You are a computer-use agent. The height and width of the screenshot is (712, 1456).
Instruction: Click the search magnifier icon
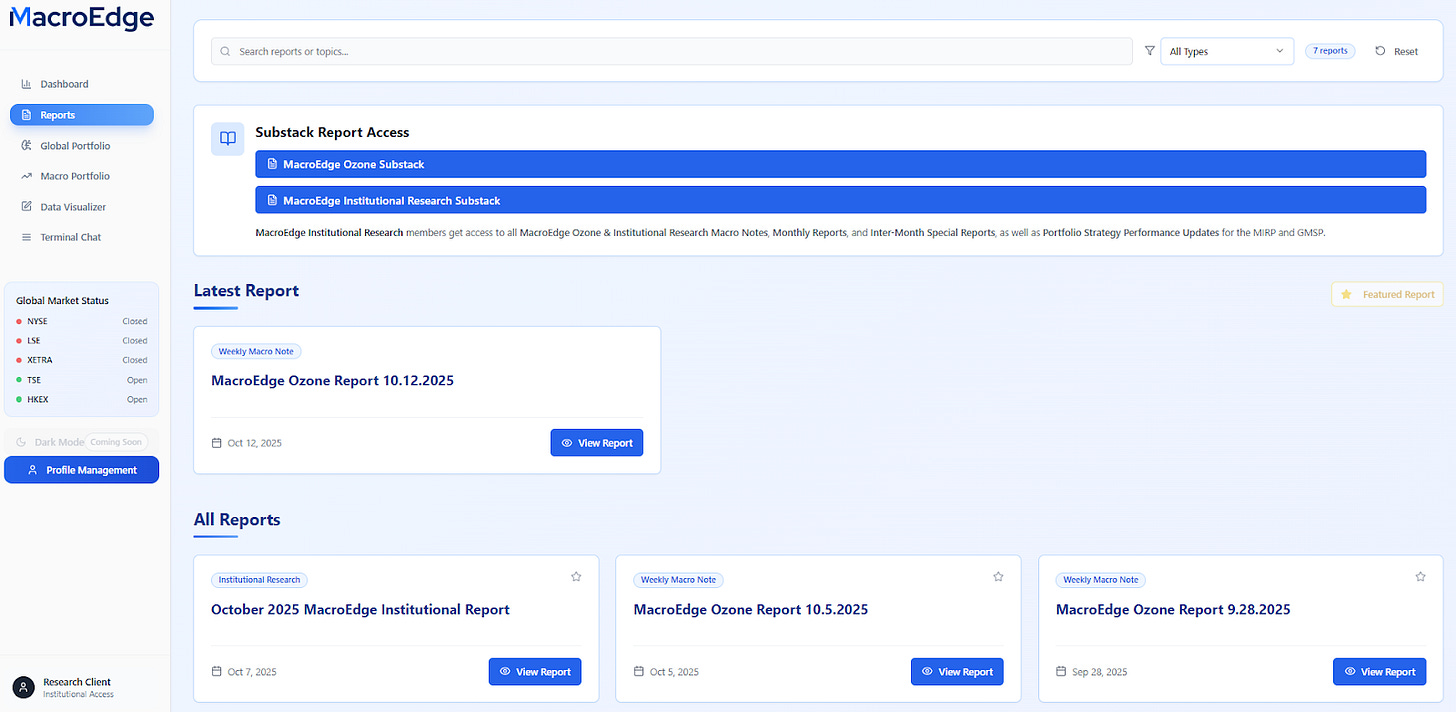pyautogui.click(x=225, y=51)
